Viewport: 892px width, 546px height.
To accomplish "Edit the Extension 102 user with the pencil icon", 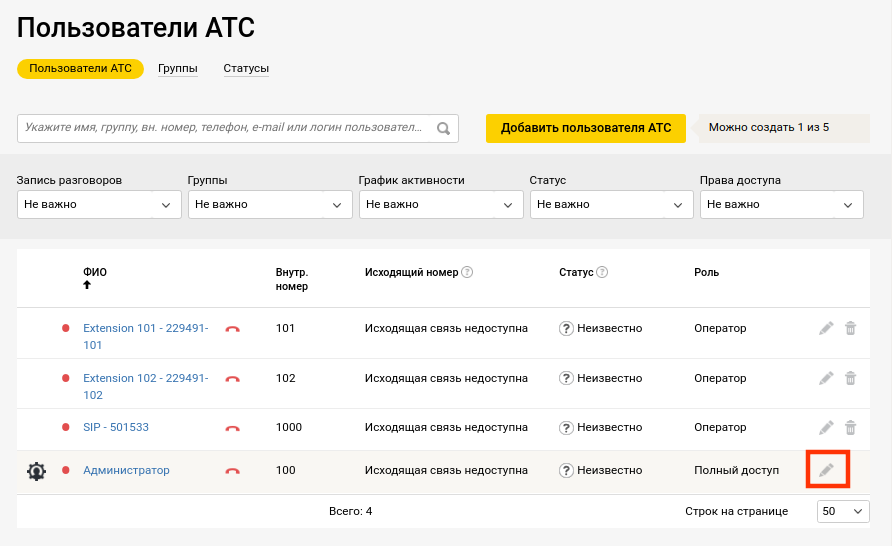I will pyautogui.click(x=826, y=378).
